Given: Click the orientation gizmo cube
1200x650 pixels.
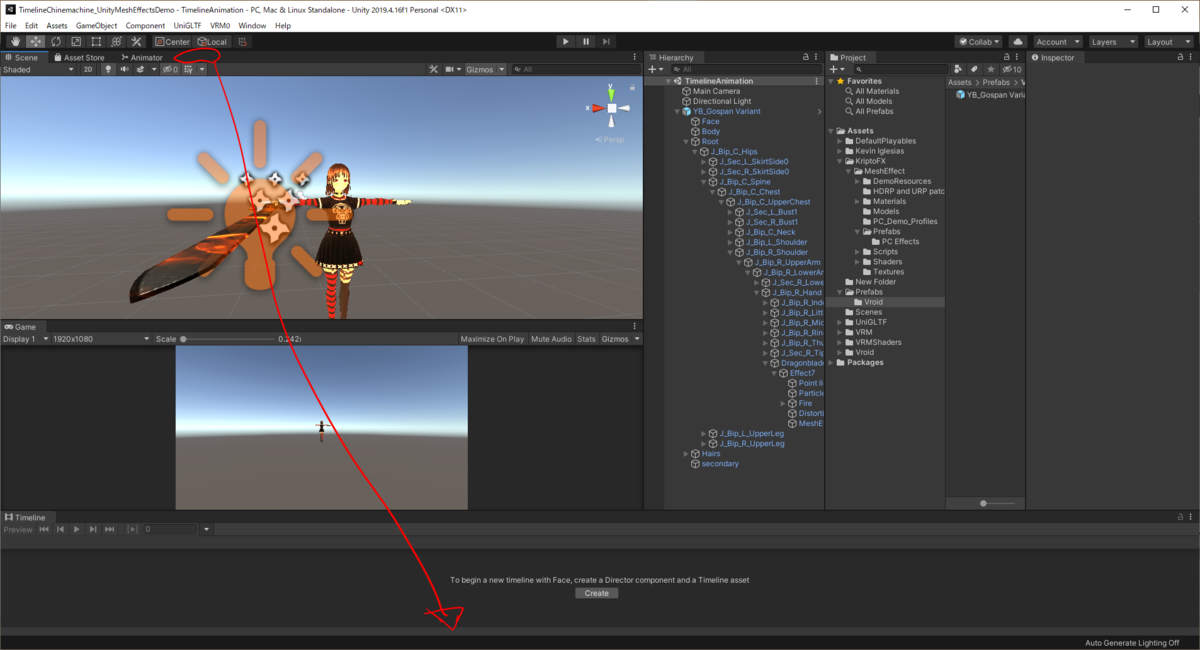Looking at the screenshot, I should pyautogui.click(x=612, y=108).
